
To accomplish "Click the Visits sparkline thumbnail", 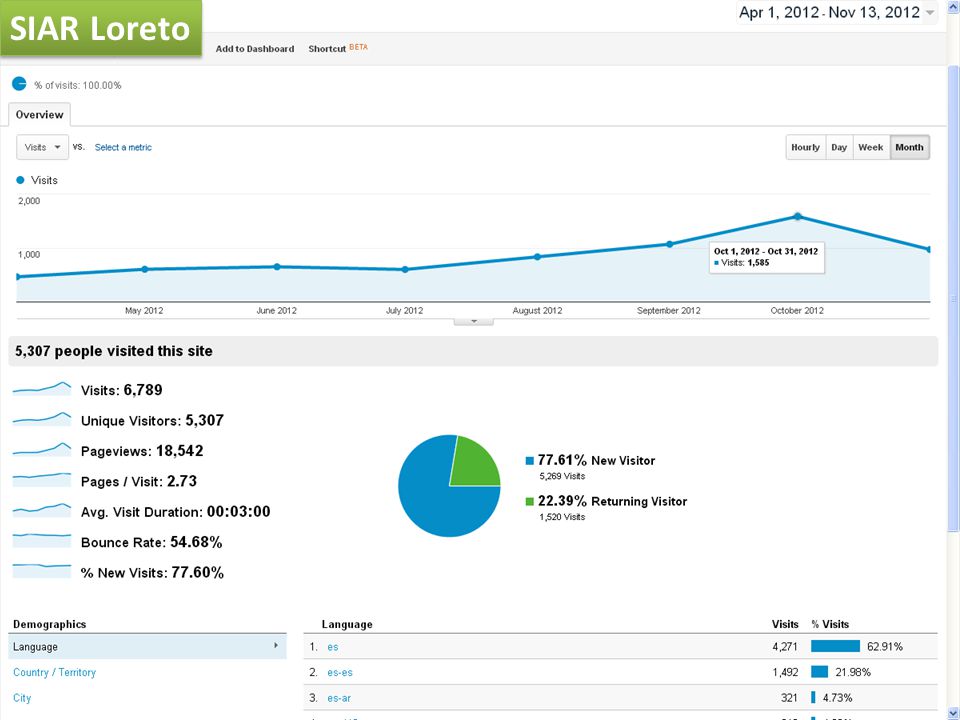I will (42, 389).
